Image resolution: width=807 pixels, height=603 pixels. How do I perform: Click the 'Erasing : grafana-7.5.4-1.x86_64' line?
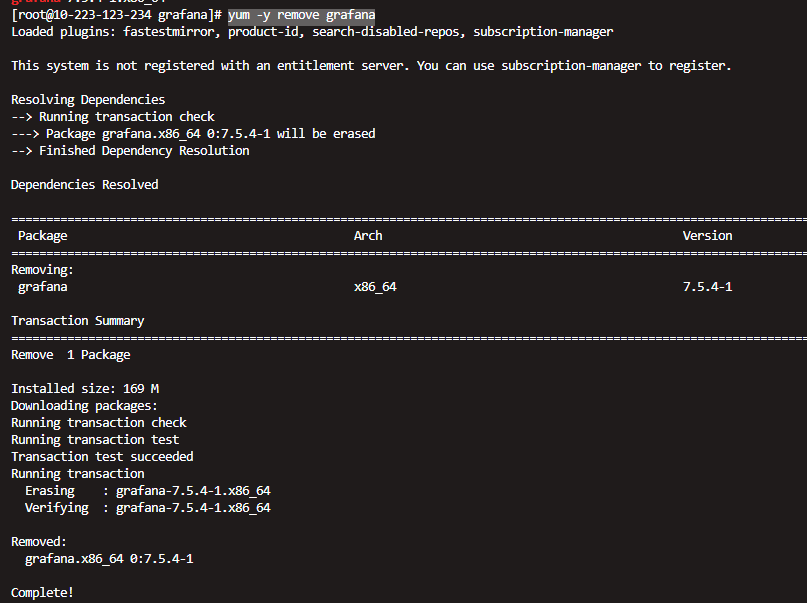148,490
